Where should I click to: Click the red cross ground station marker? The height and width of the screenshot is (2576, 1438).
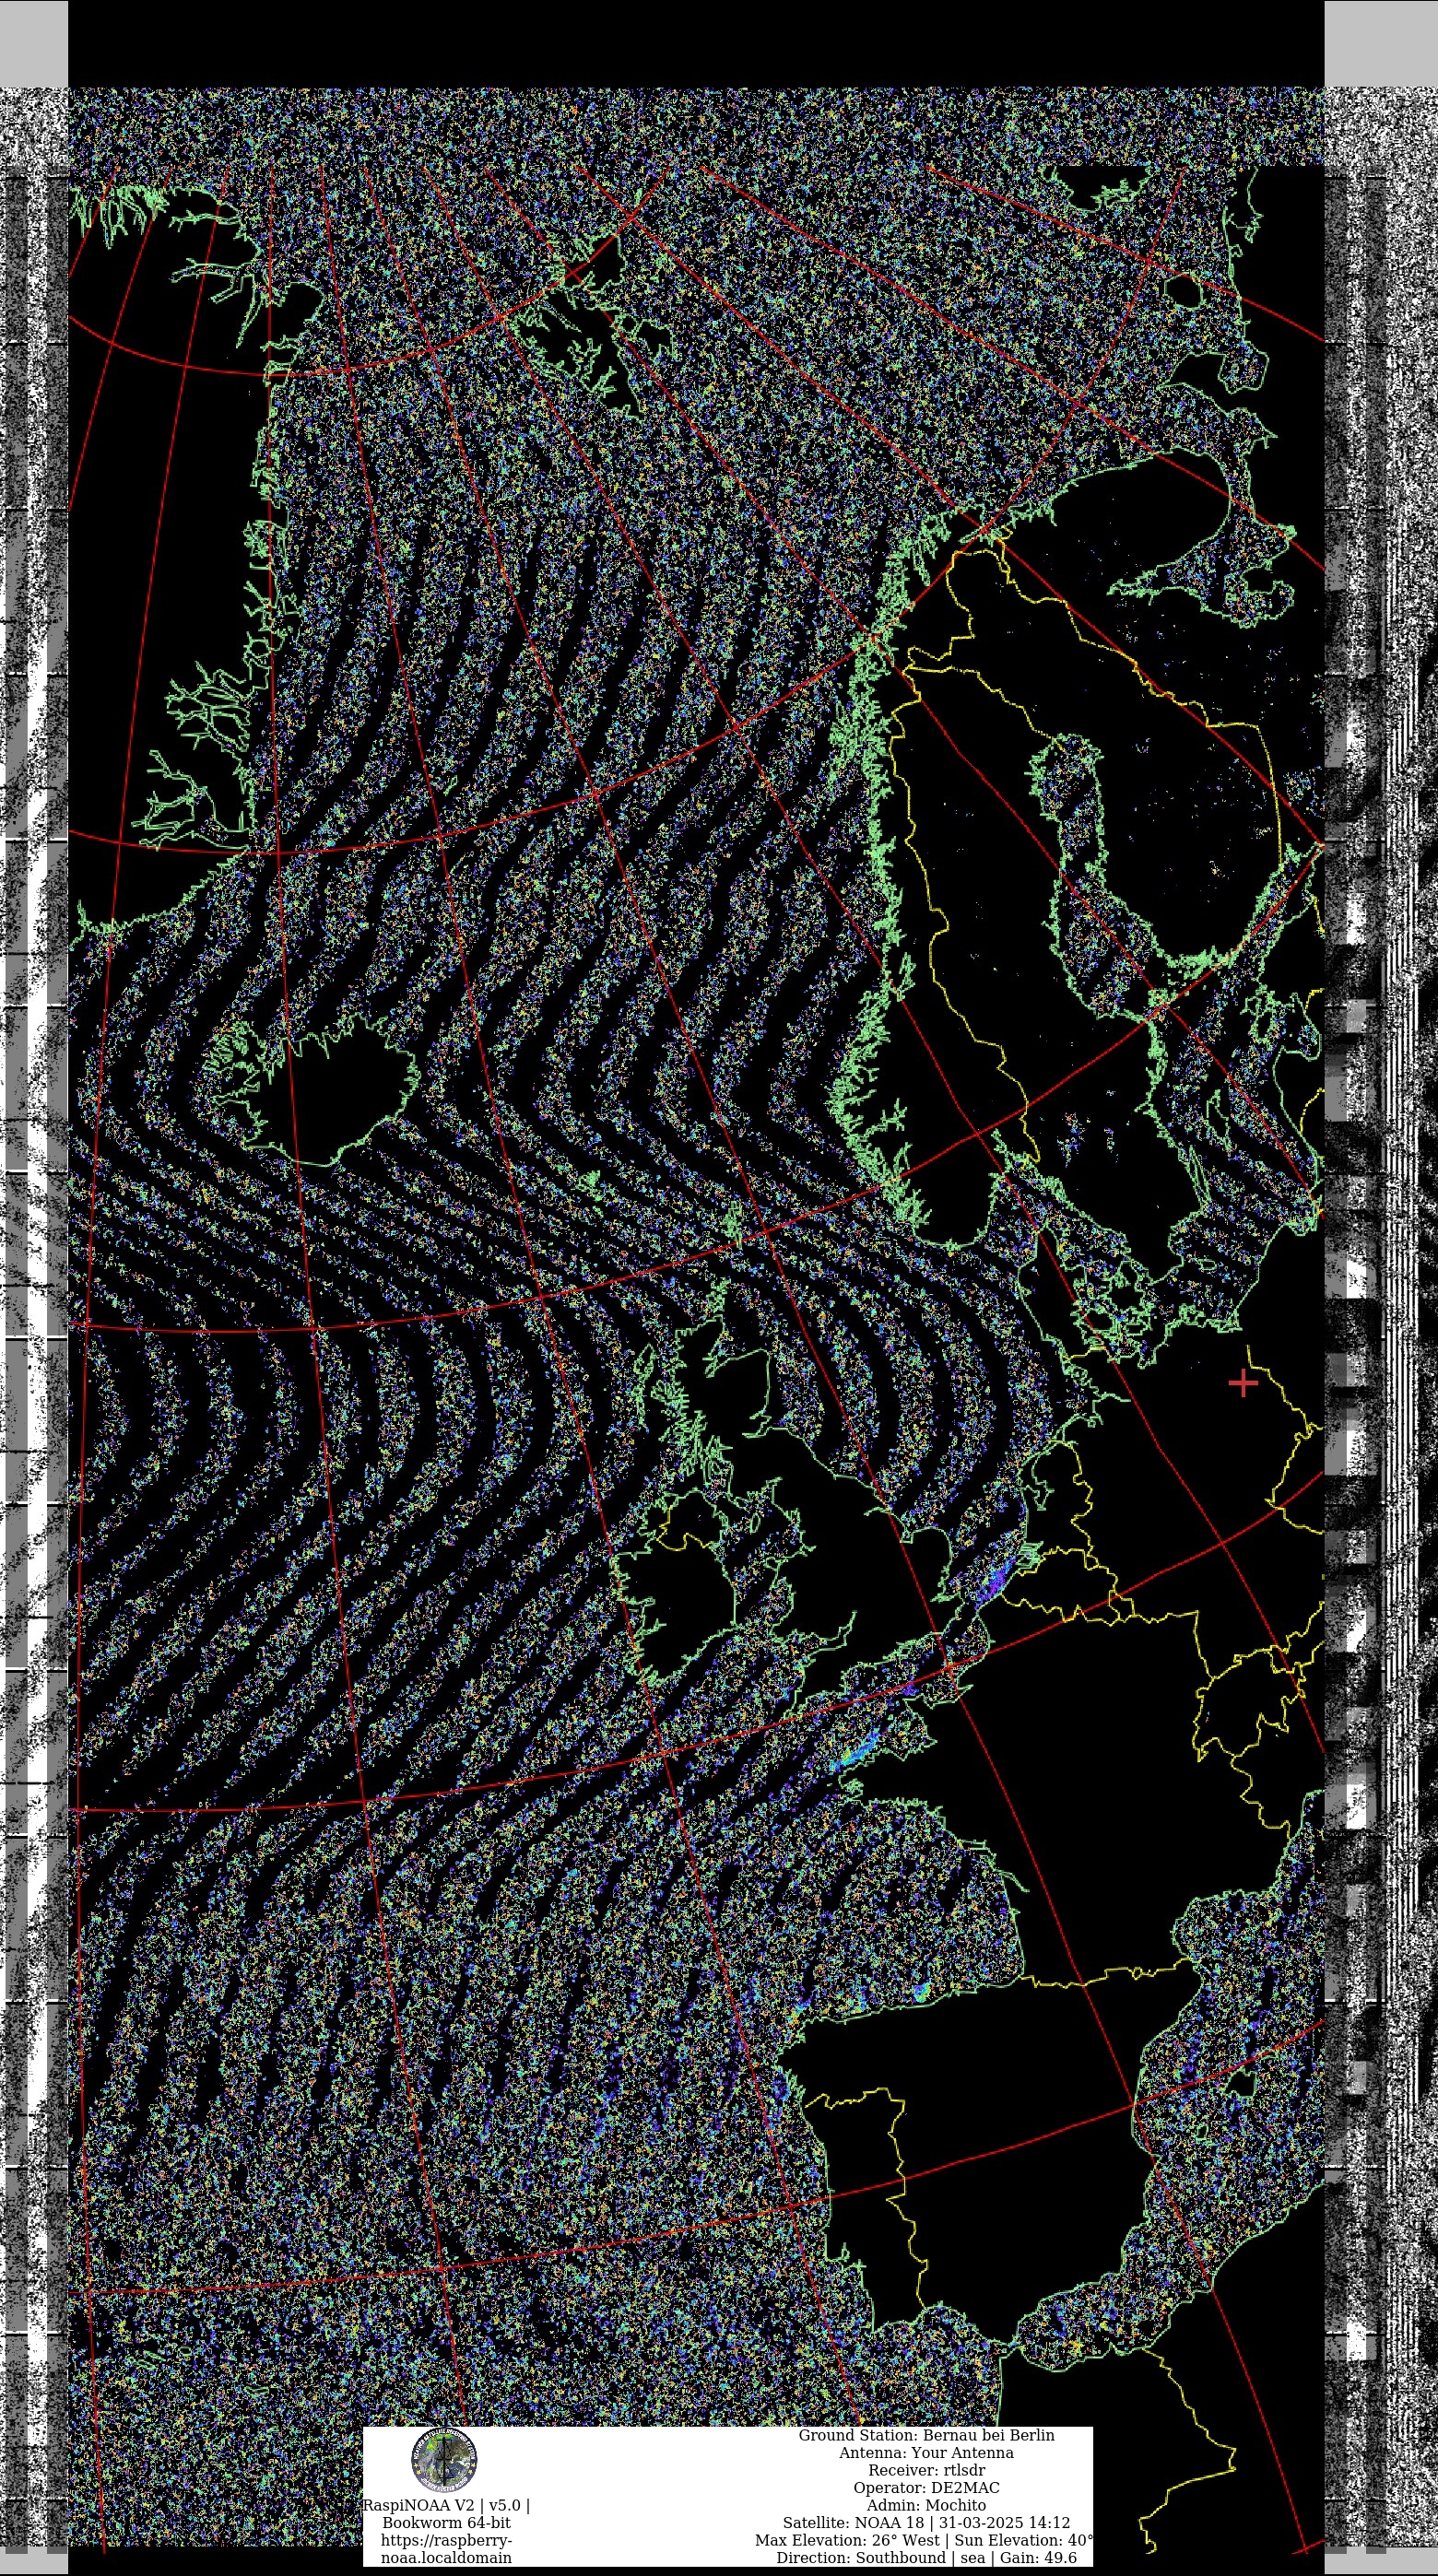[1243, 1383]
